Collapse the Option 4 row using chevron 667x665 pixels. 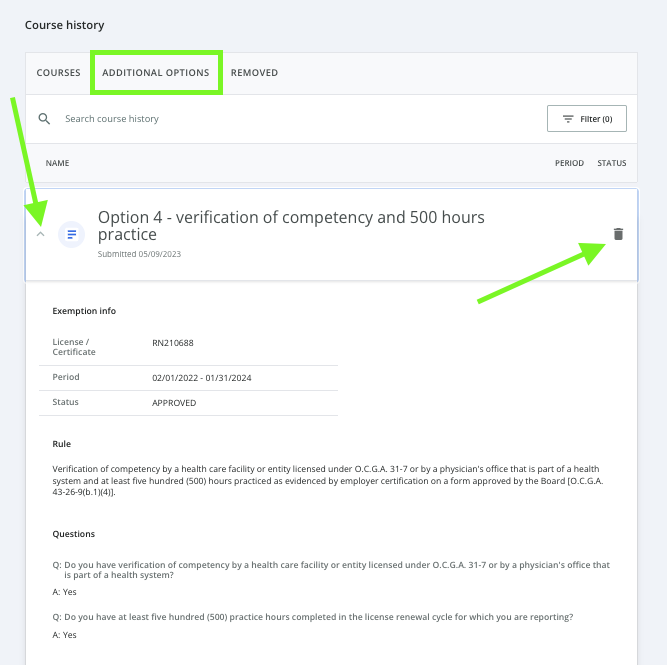40,235
